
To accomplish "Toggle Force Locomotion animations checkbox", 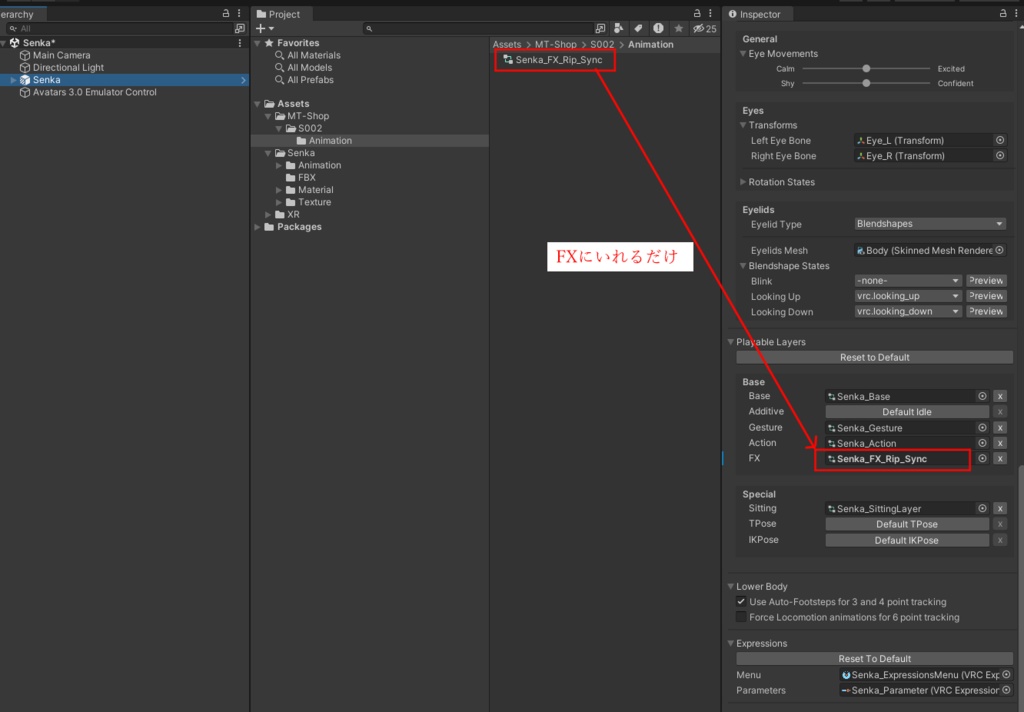I will tap(741, 617).
